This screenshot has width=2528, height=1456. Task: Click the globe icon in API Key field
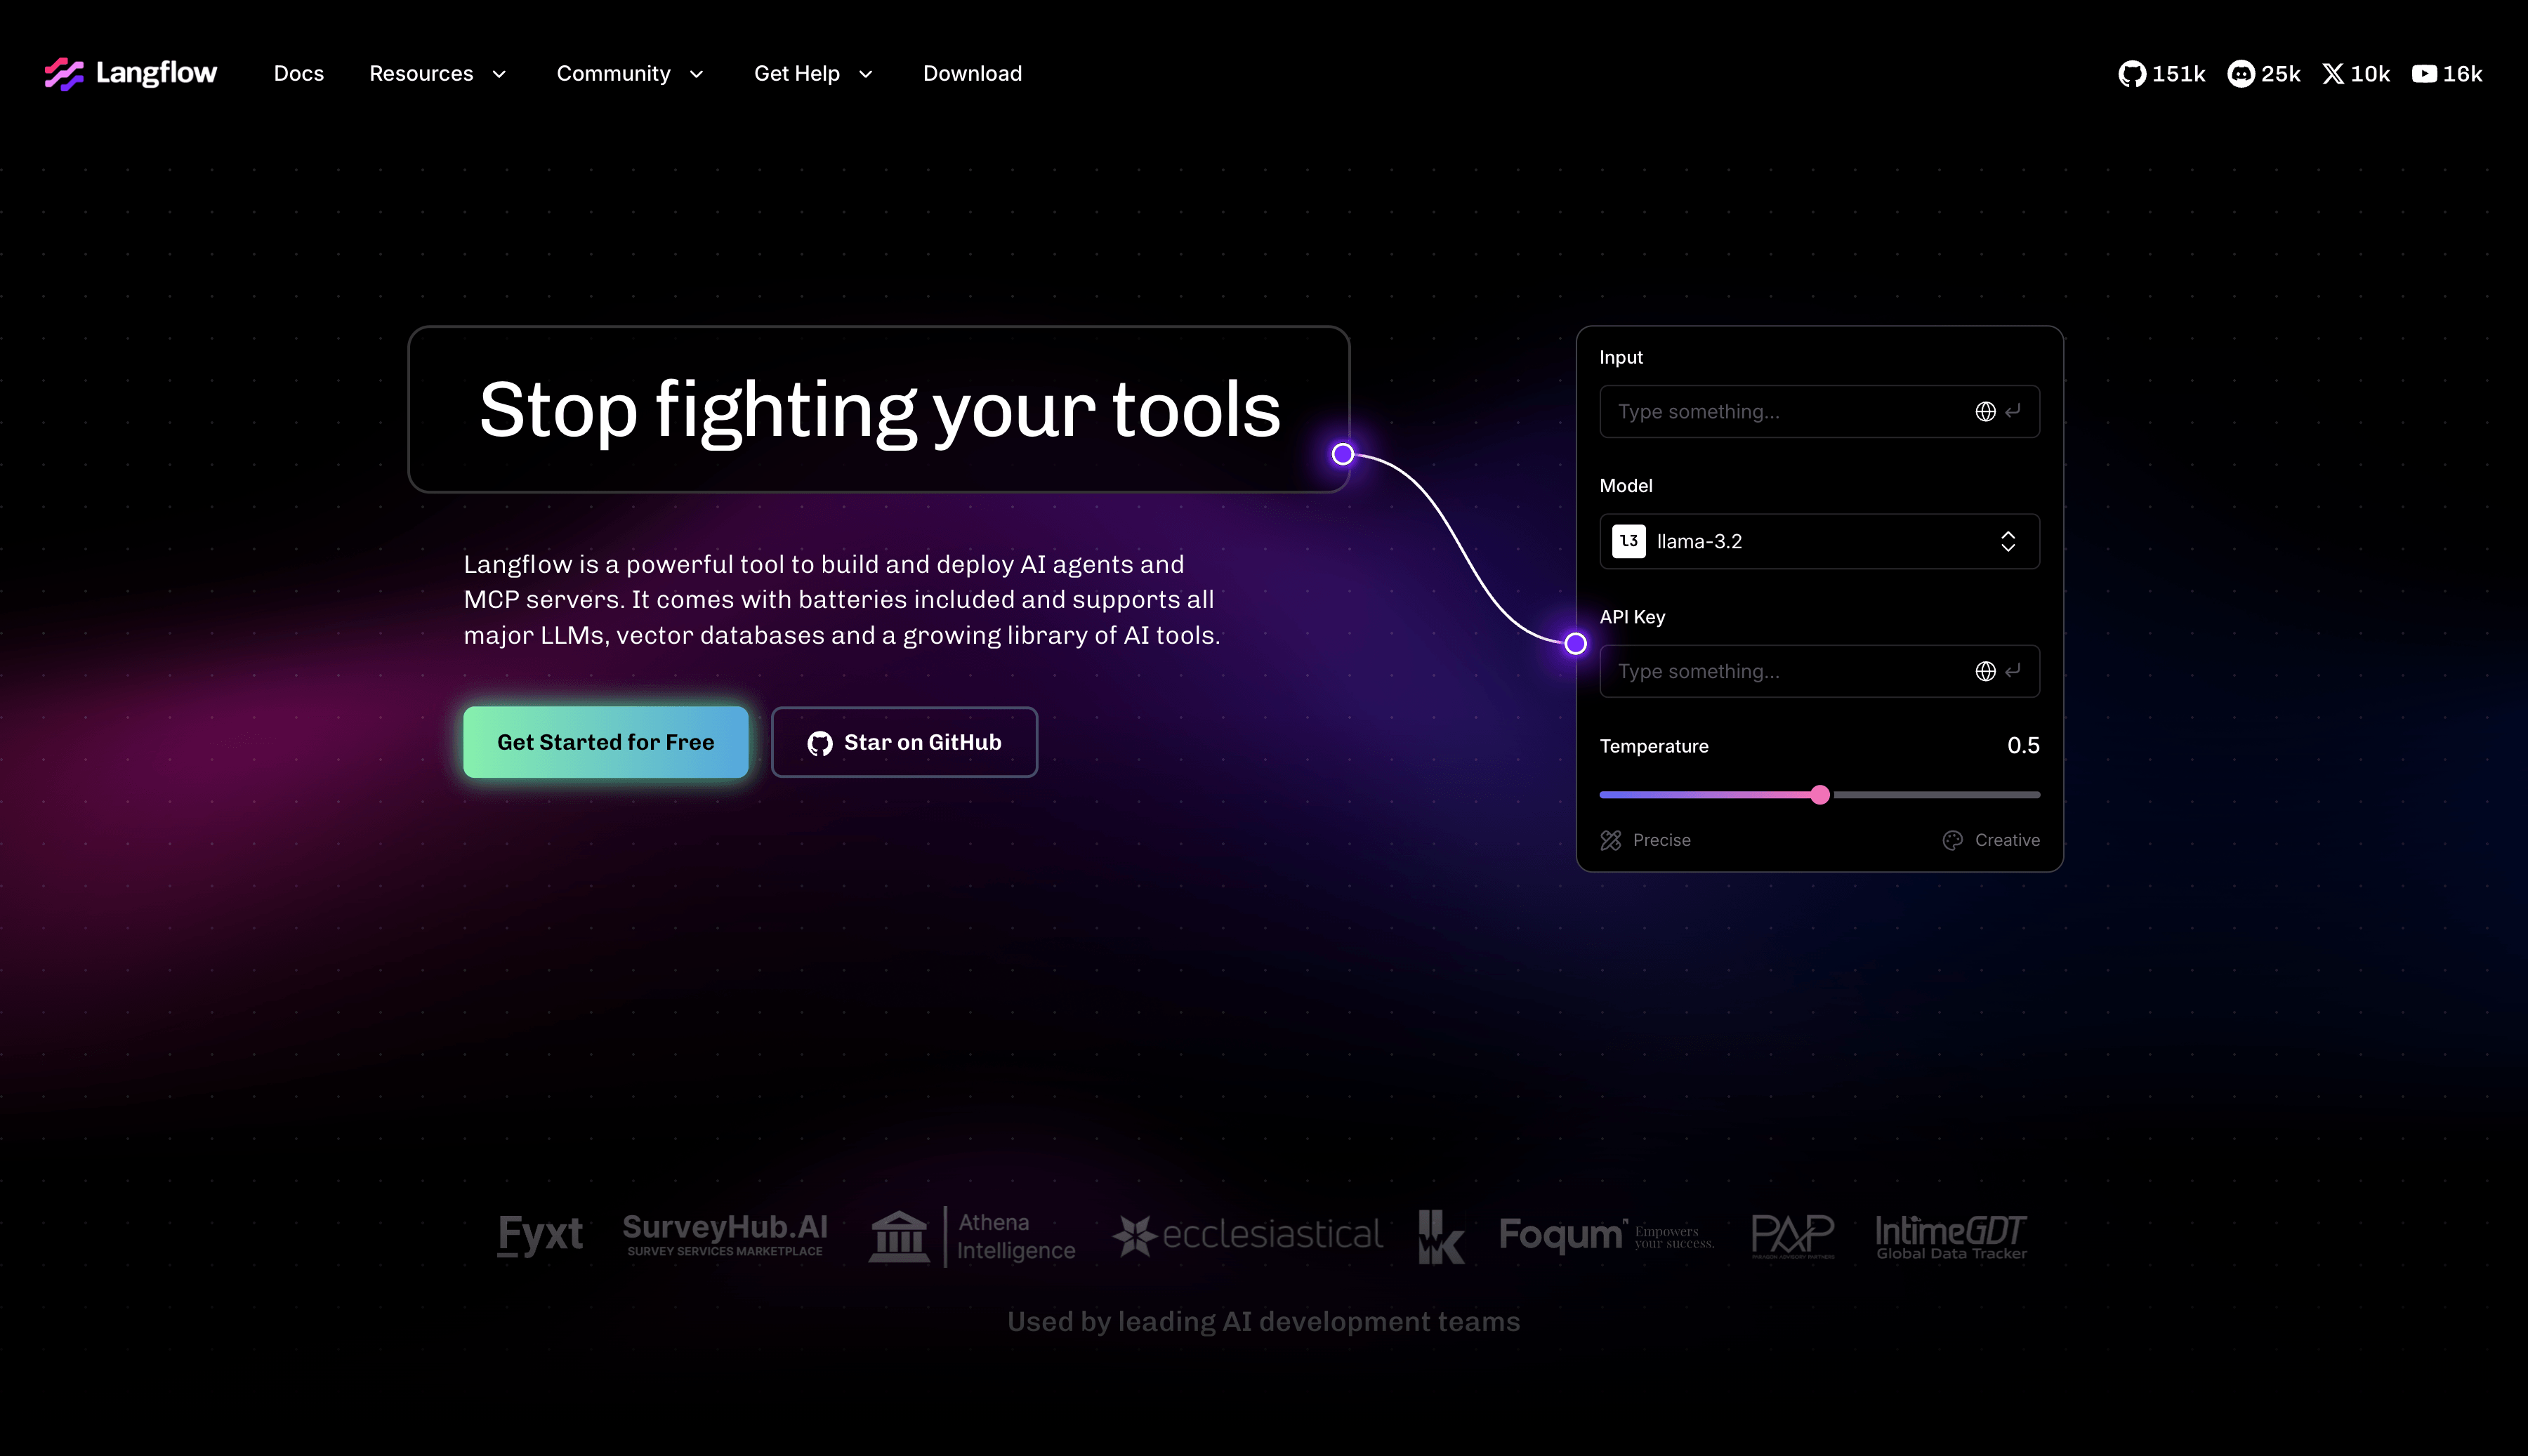1985,671
